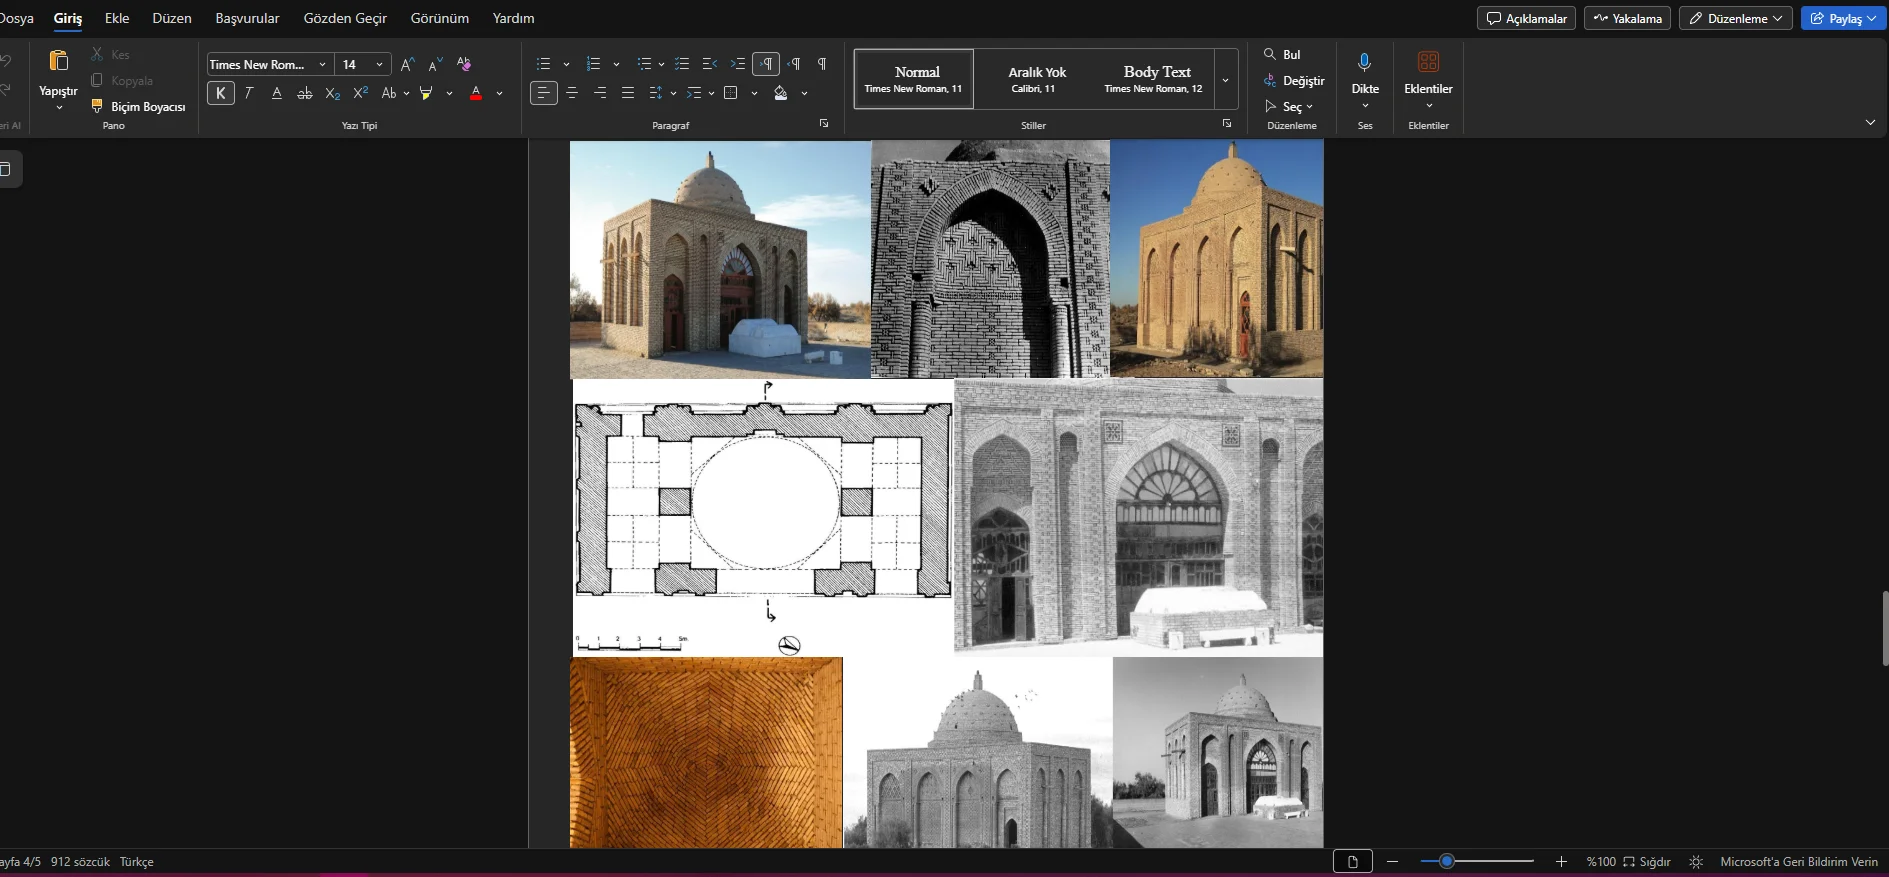This screenshot has height=877, width=1889.
Task: Click the zoom slider in status bar
Action: coord(1446,861)
